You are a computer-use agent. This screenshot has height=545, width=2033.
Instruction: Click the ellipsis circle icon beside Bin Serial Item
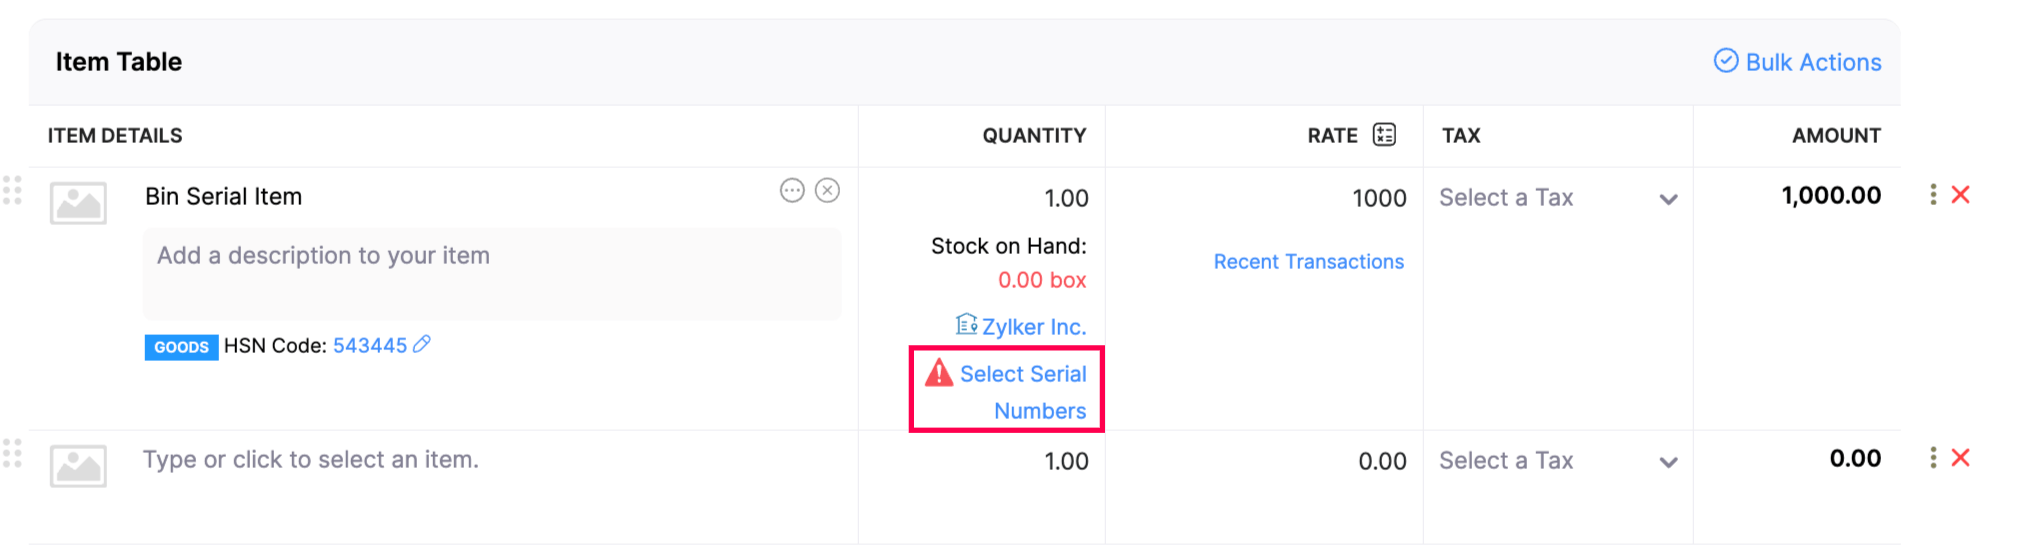792,190
